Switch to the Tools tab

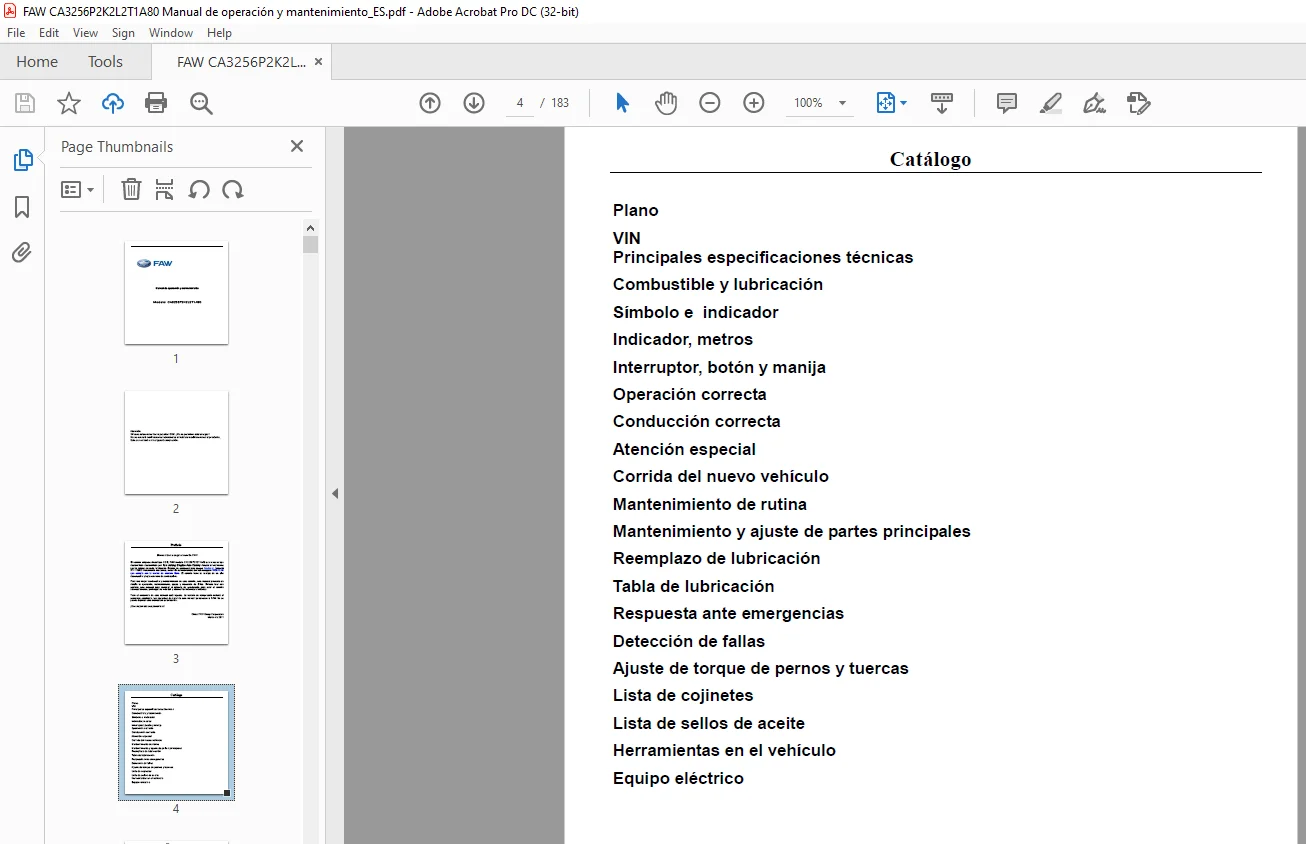(x=105, y=62)
